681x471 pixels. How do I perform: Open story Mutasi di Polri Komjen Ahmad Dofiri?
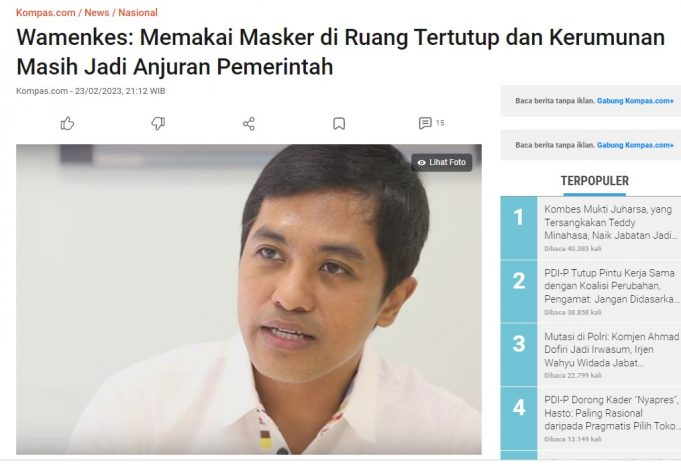(612, 349)
